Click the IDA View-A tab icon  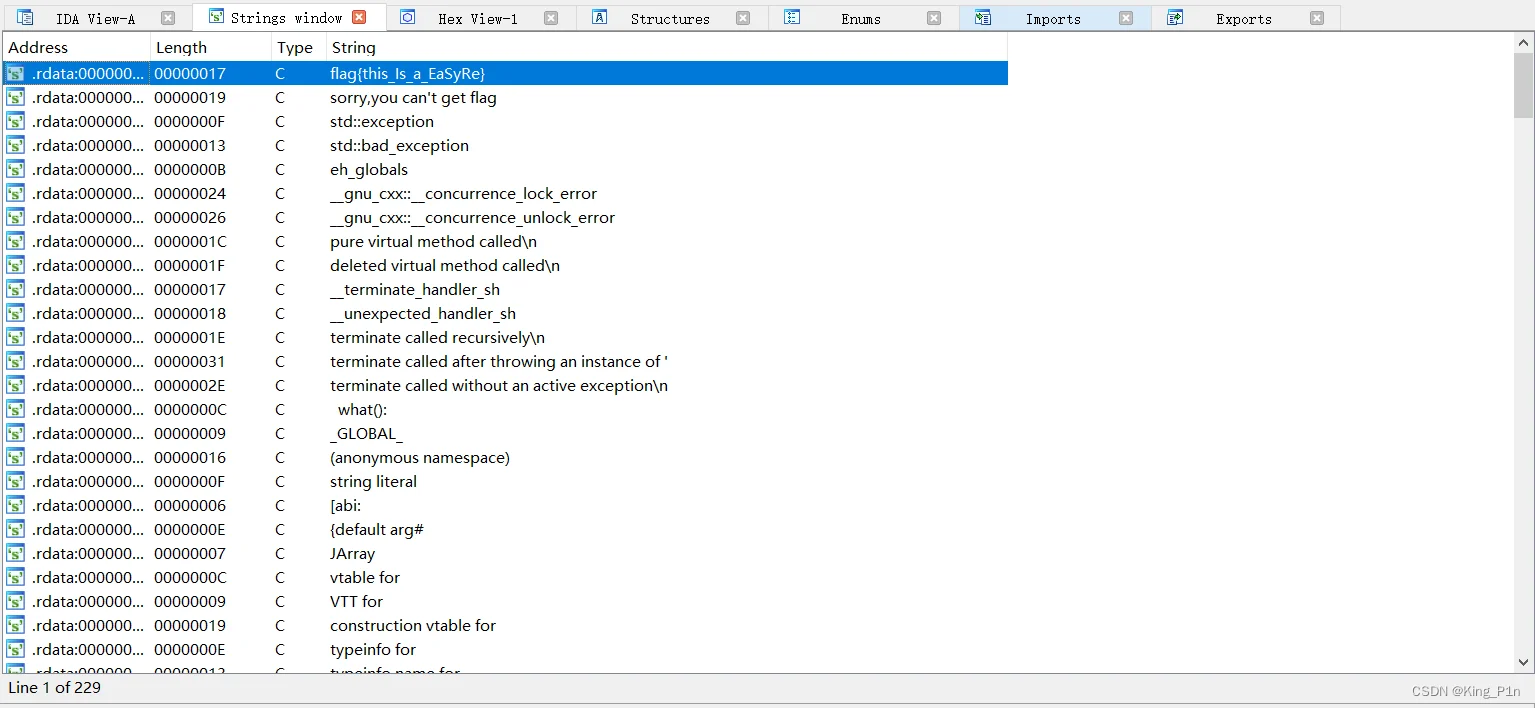[25, 18]
